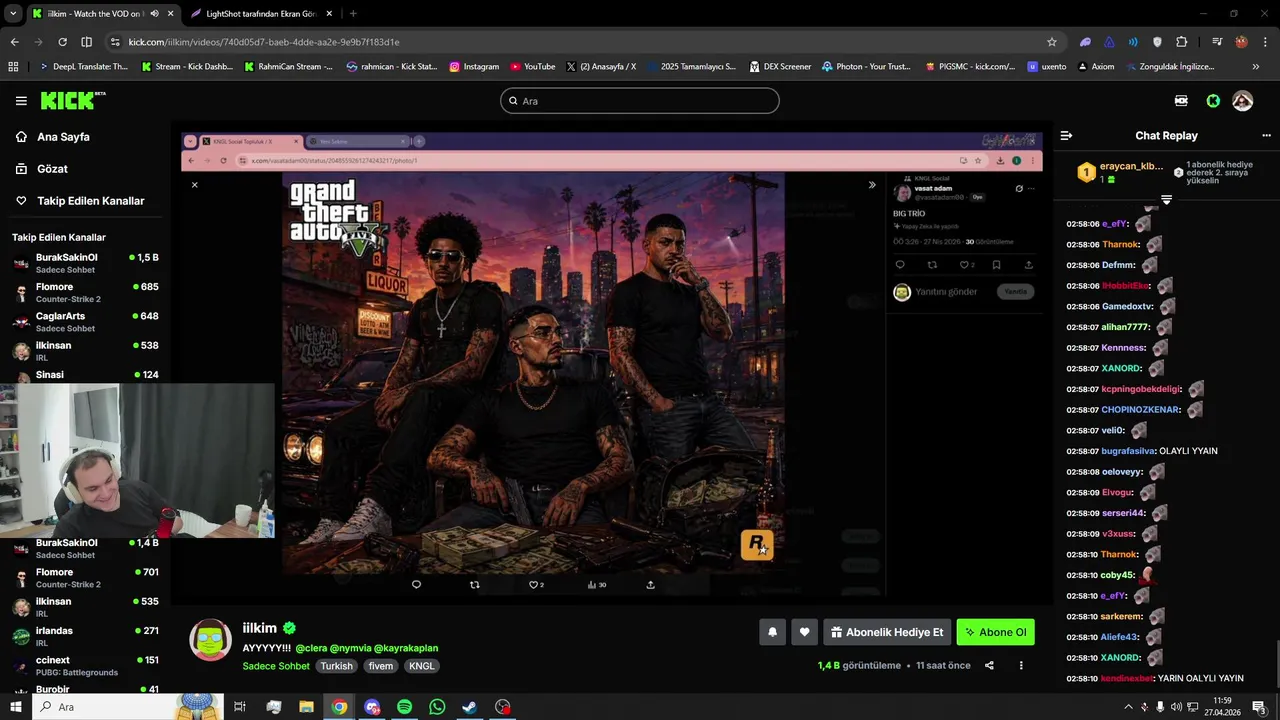Click the reply icon under the photo
This screenshot has width=1280, height=720.
[x=416, y=585]
